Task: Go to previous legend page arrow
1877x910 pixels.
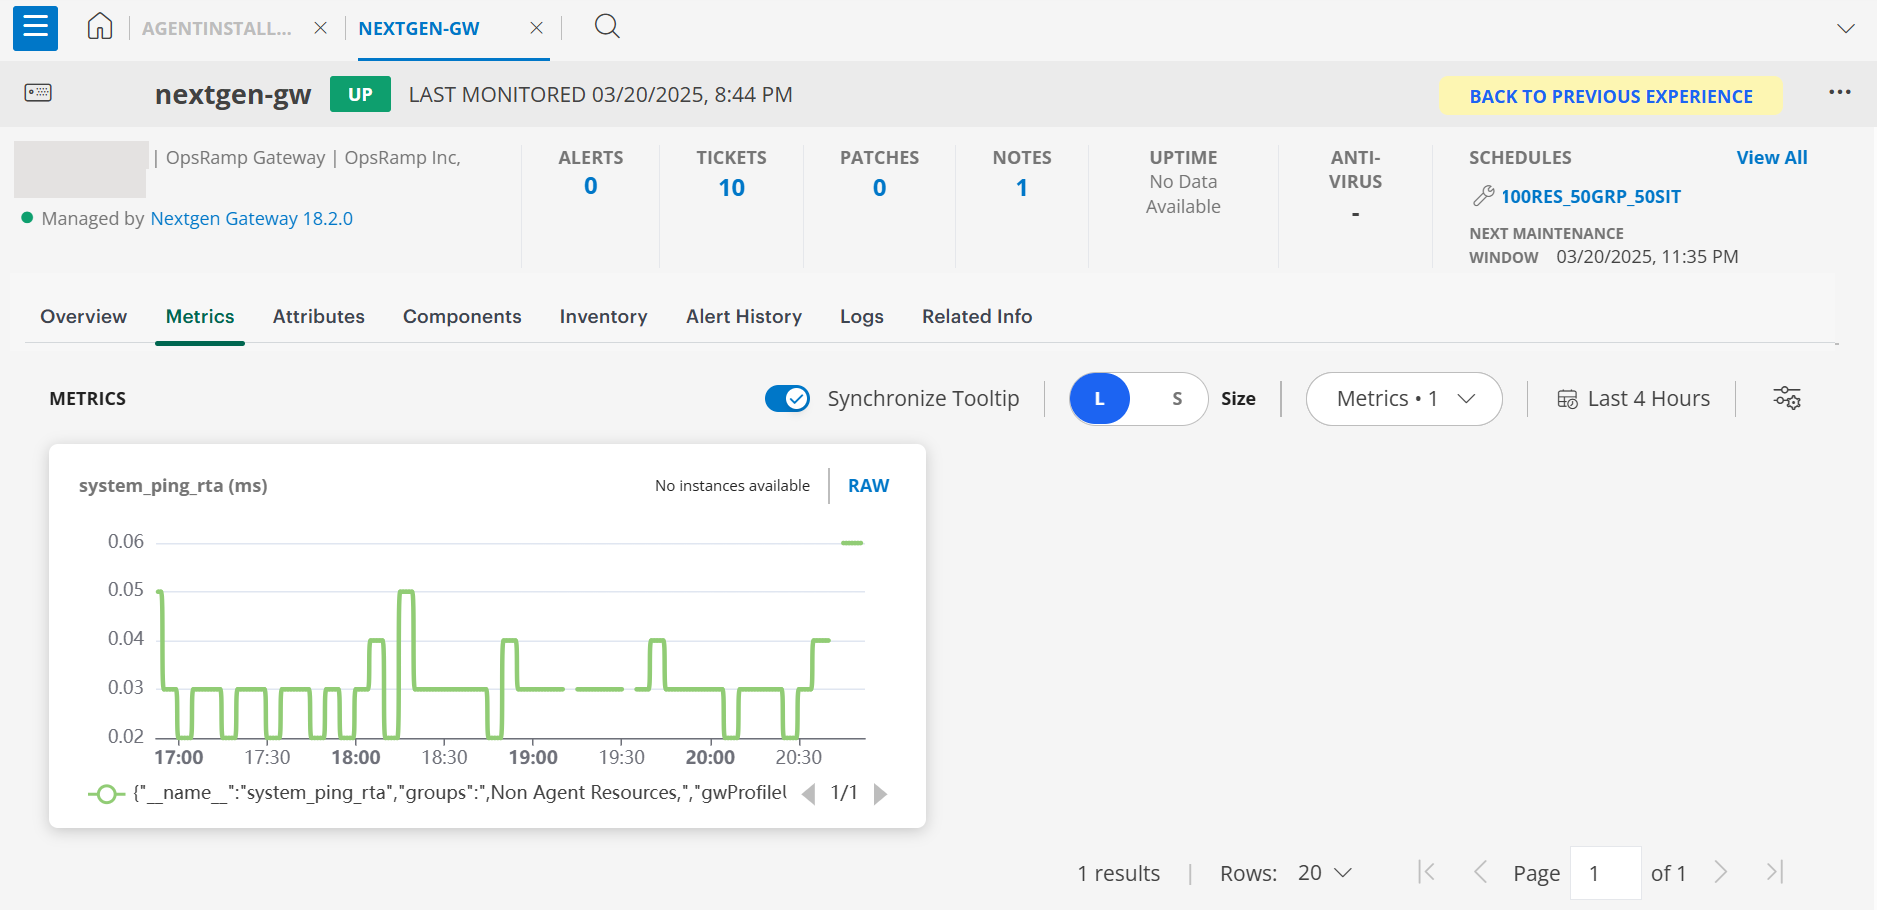Action: tap(808, 793)
